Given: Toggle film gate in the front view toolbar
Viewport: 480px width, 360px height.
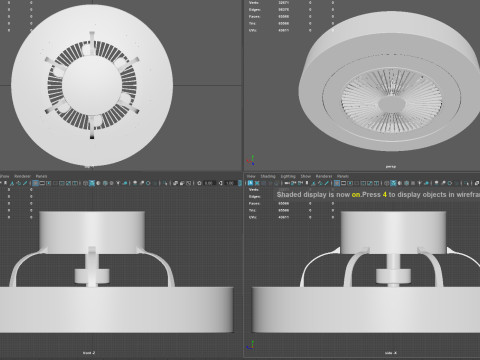Looking at the screenshot, I should click(x=42, y=183).
